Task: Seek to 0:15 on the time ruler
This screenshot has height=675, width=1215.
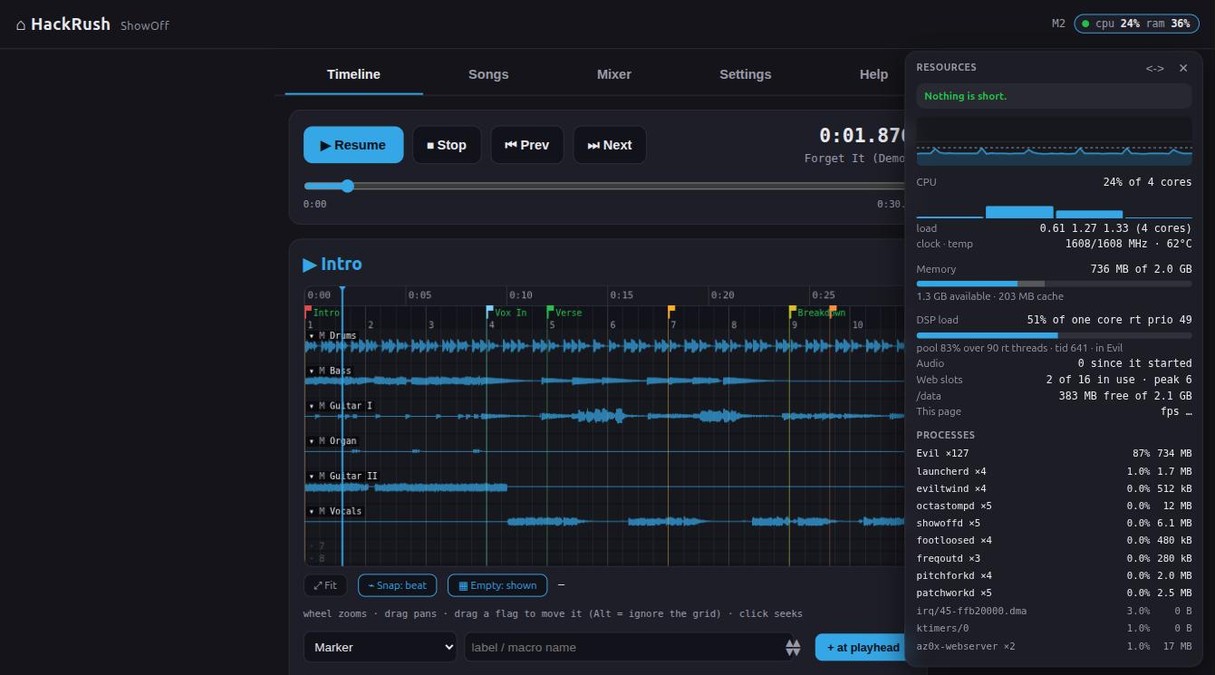Action: [621, 295]
